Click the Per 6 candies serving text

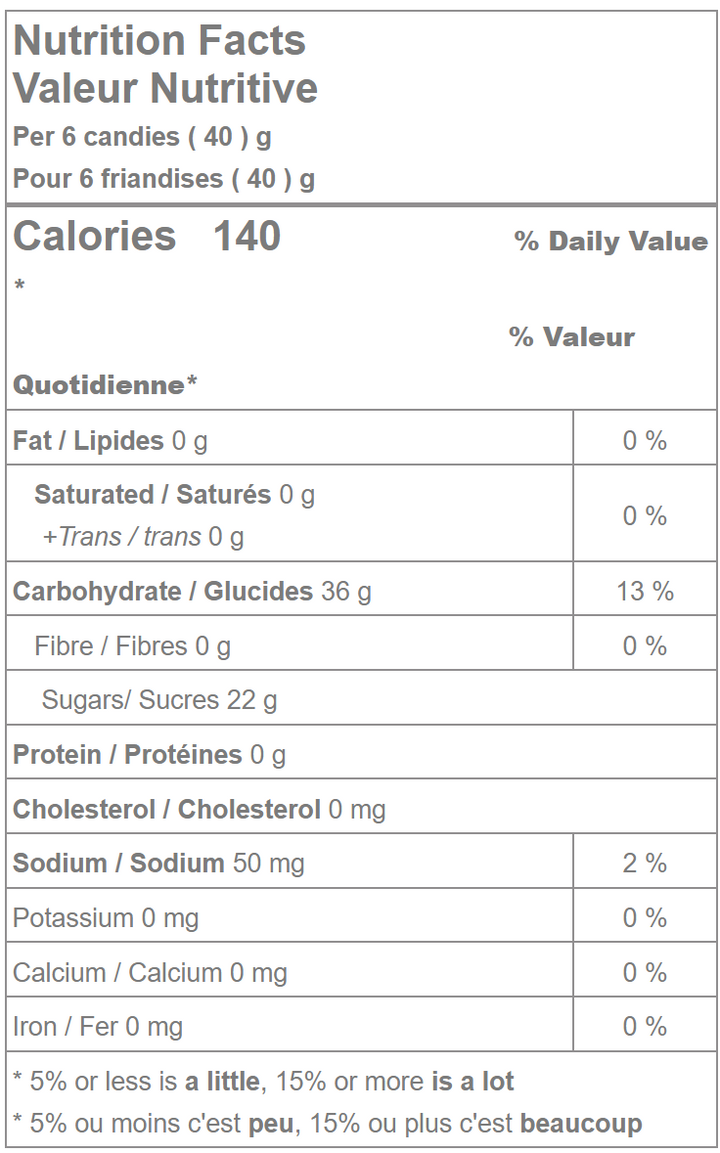pyautogui.click(x=142, y=136)
